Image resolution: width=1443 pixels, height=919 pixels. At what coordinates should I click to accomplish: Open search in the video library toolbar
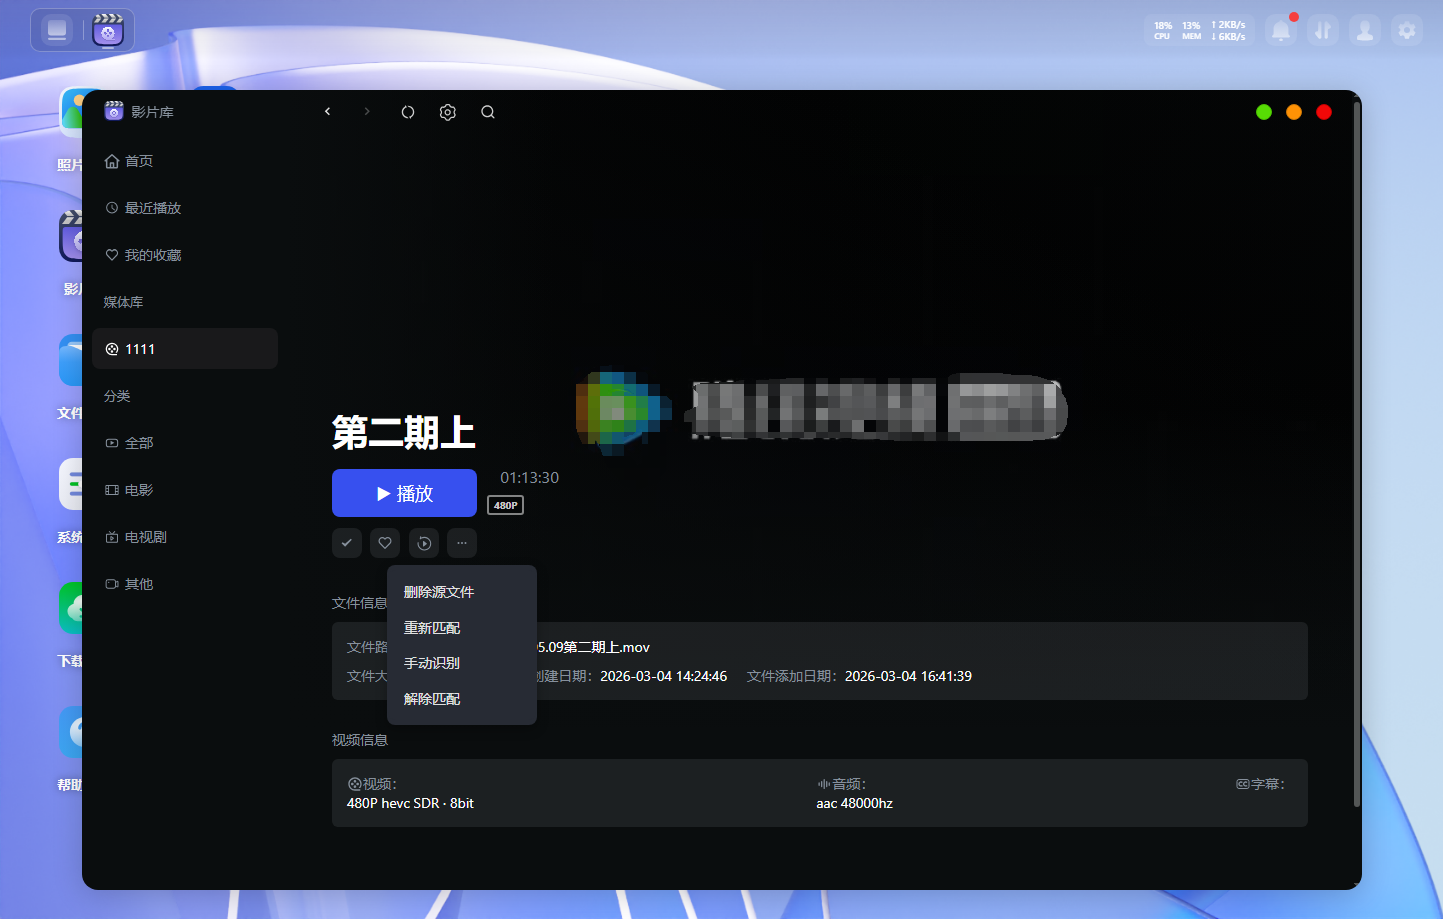(488, 112)
